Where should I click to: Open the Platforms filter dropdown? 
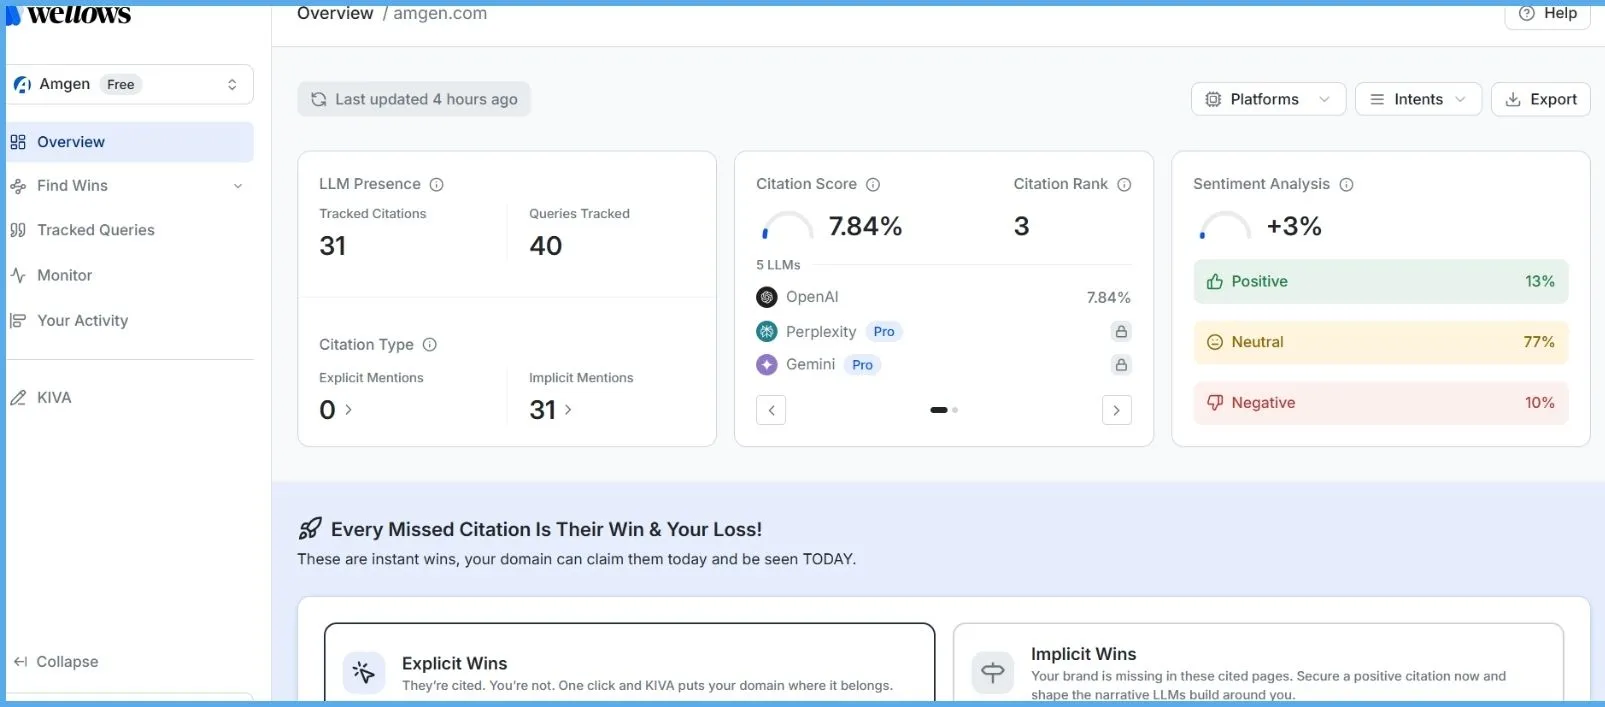(x=1268, y=99)
